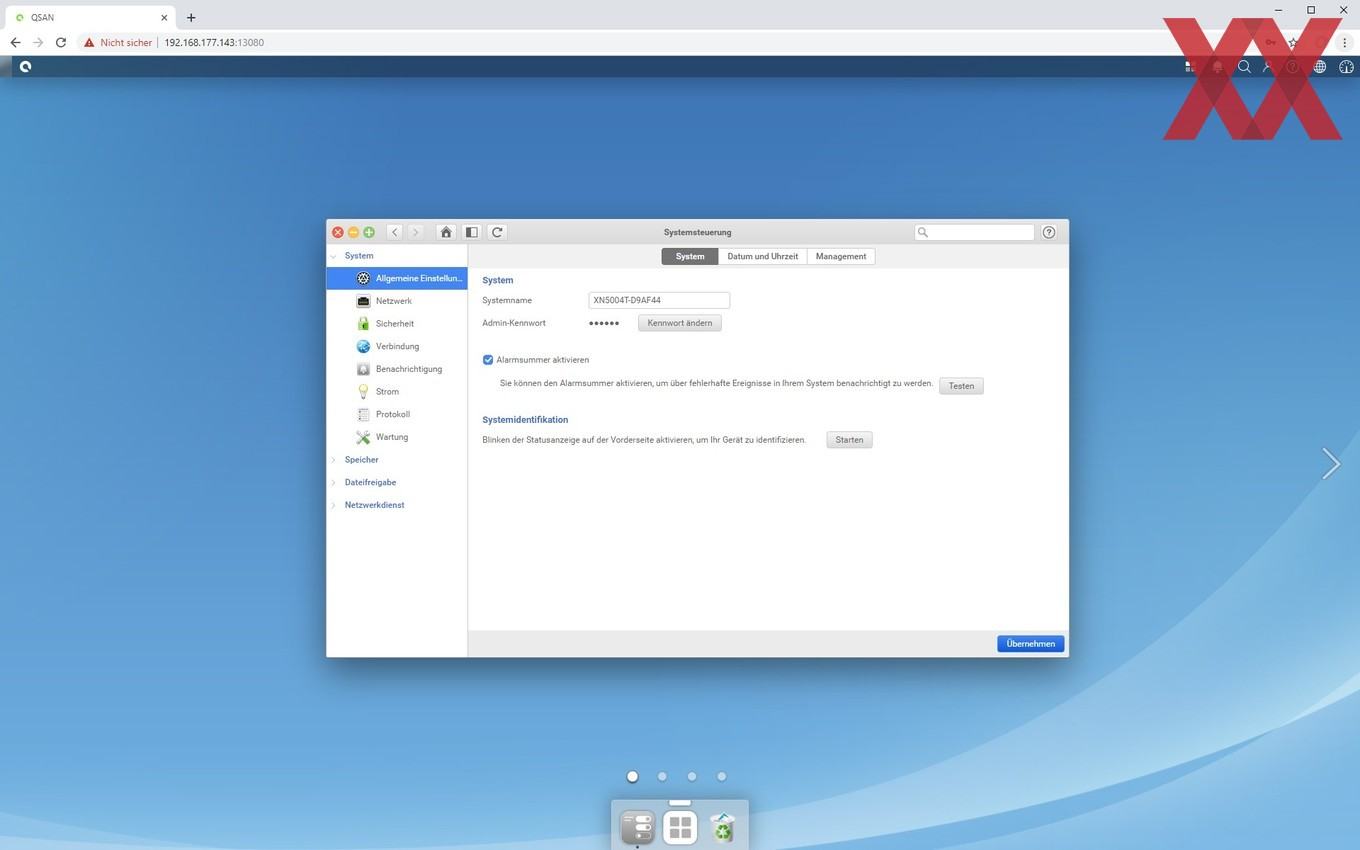
Task: Open the app grid dock icon
Action: [680, 828]
